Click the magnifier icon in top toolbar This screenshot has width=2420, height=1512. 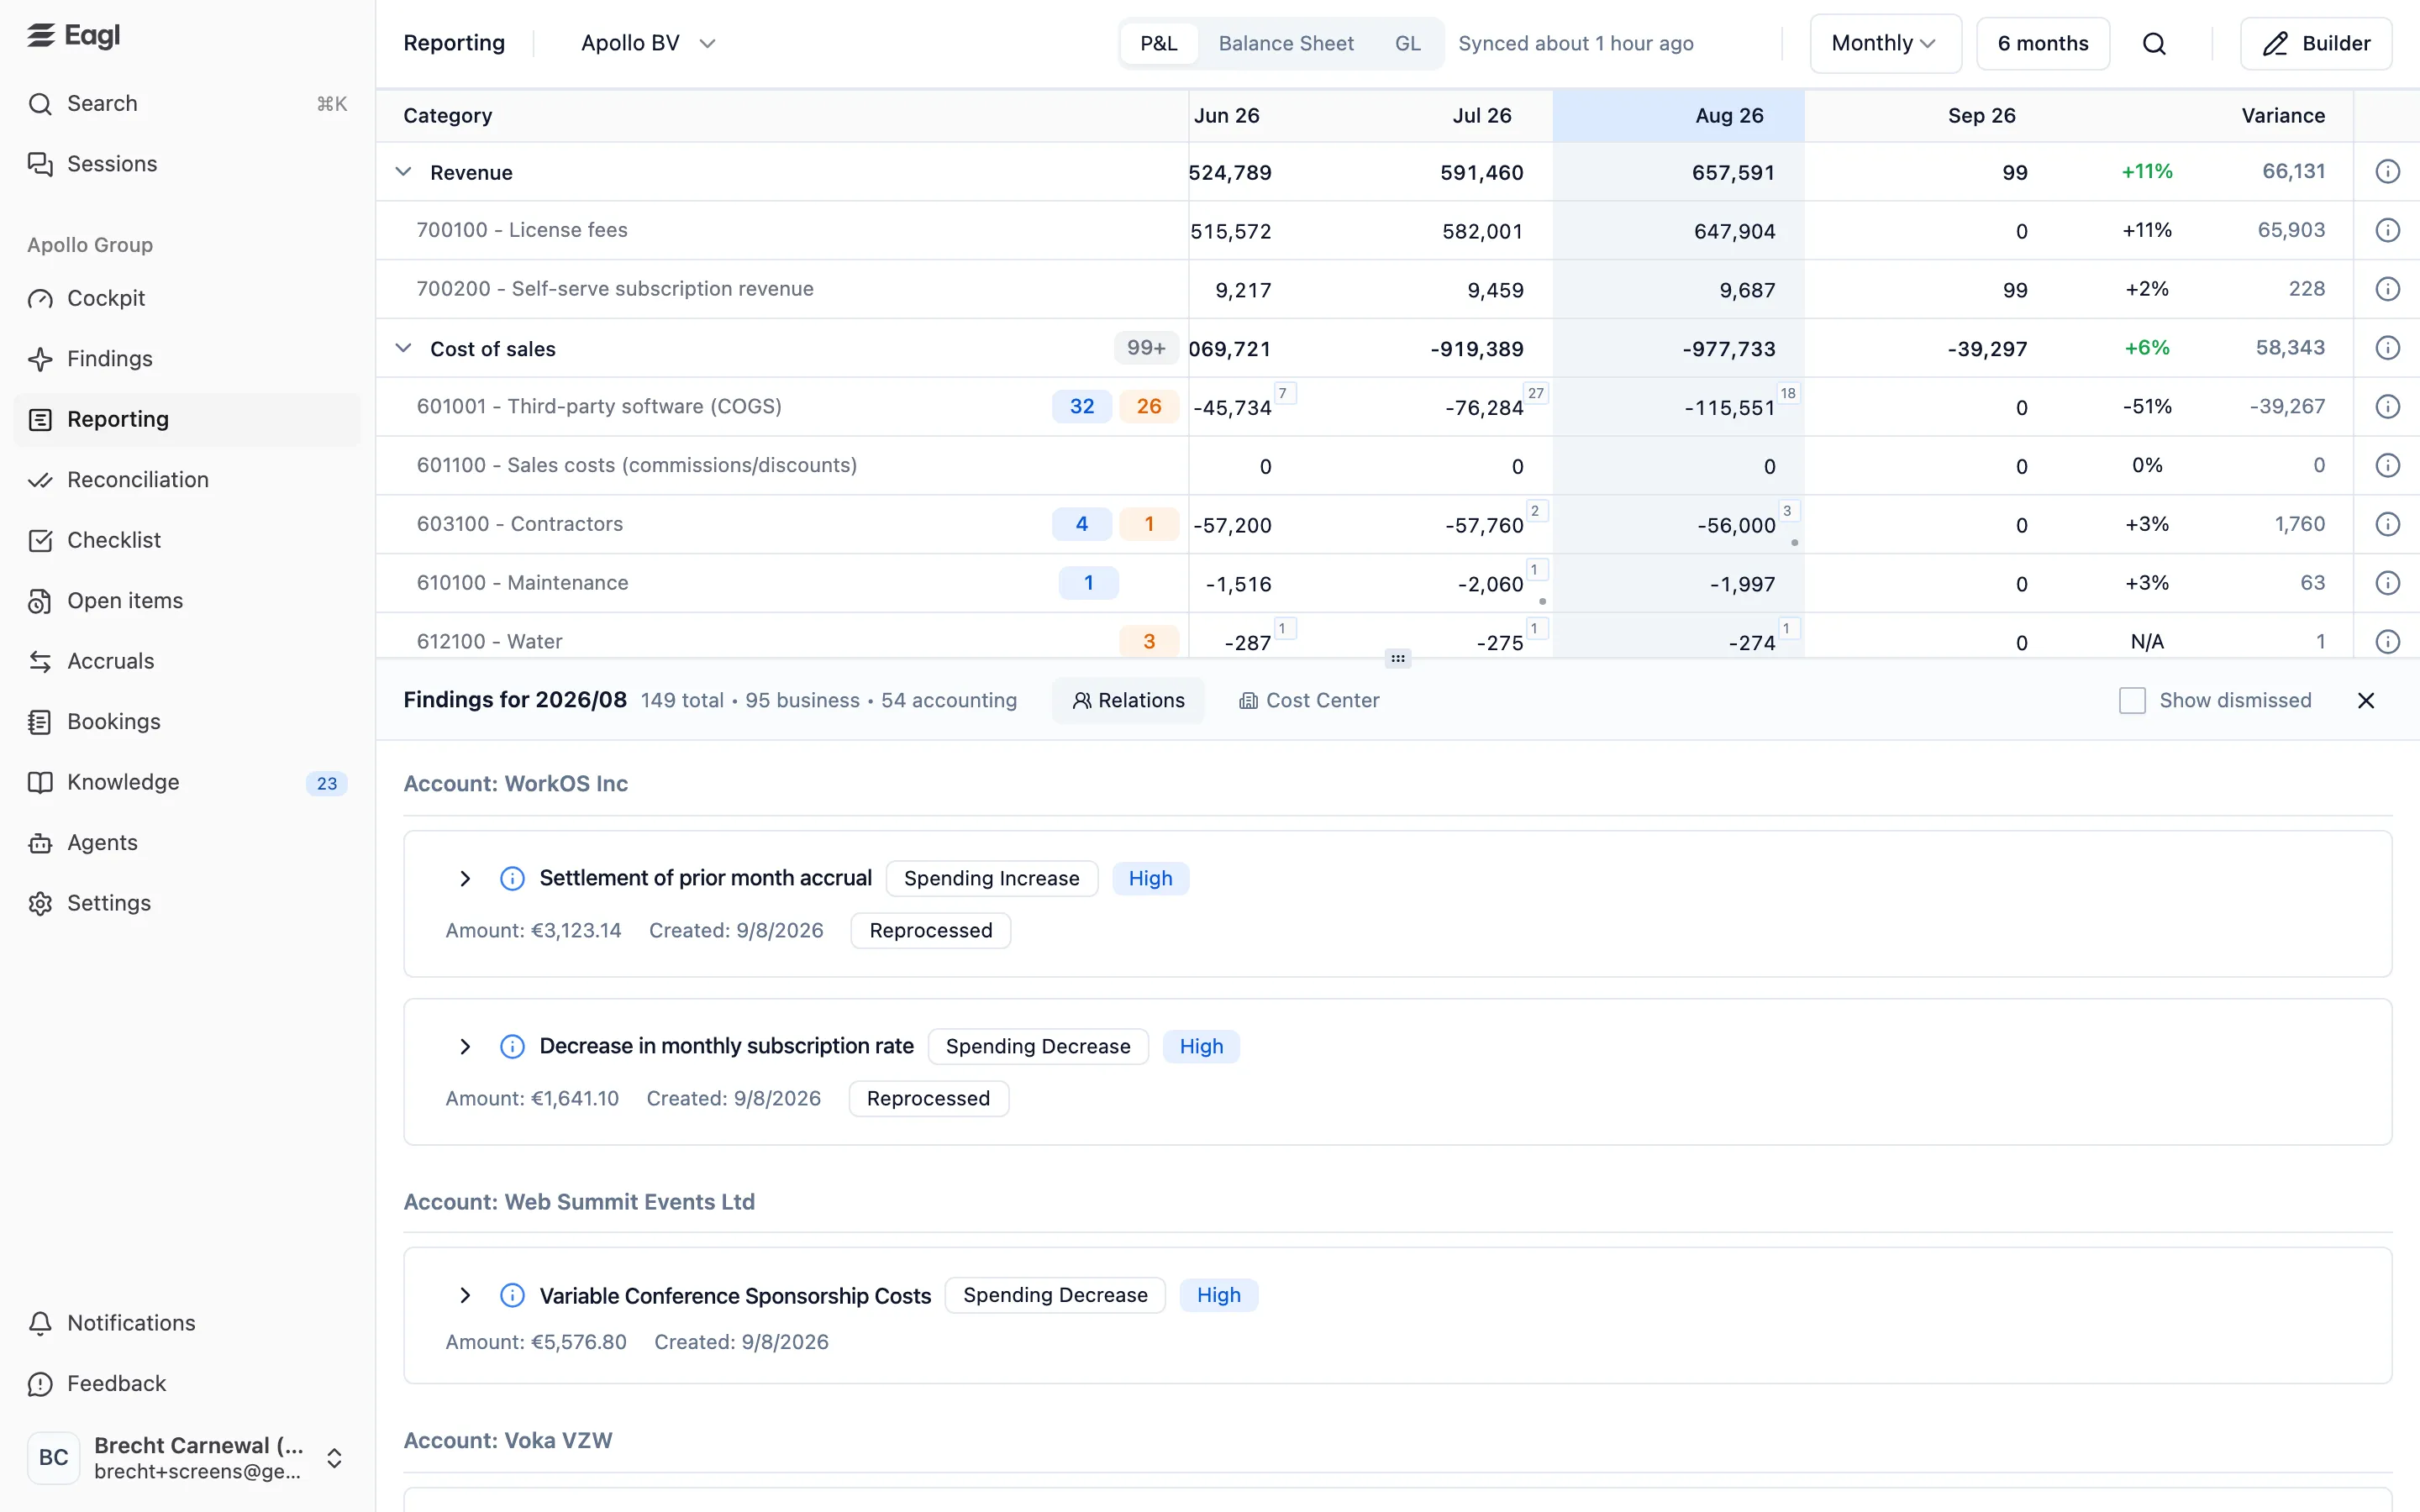pos(2154,44)
